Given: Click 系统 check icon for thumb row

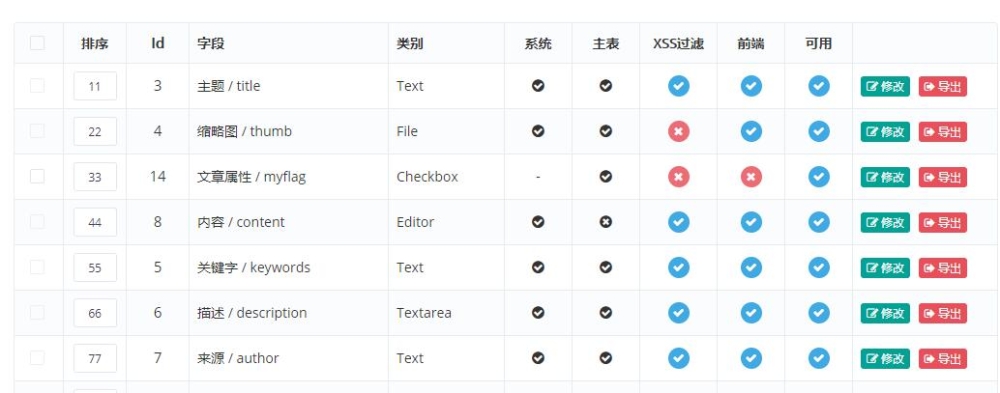Looking at the screenshot, I should [x=538, y=131].
